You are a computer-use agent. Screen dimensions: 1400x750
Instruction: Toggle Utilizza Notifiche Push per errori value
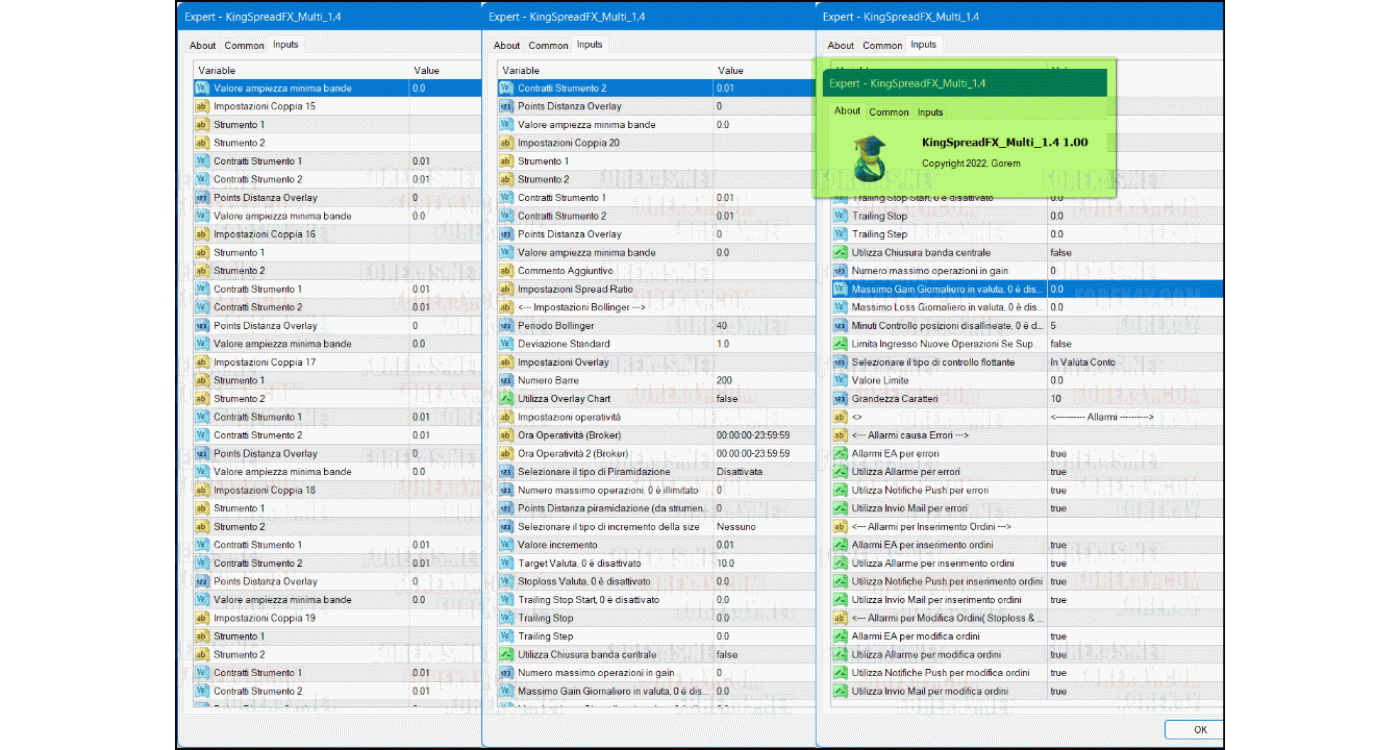pos(1058,490)
